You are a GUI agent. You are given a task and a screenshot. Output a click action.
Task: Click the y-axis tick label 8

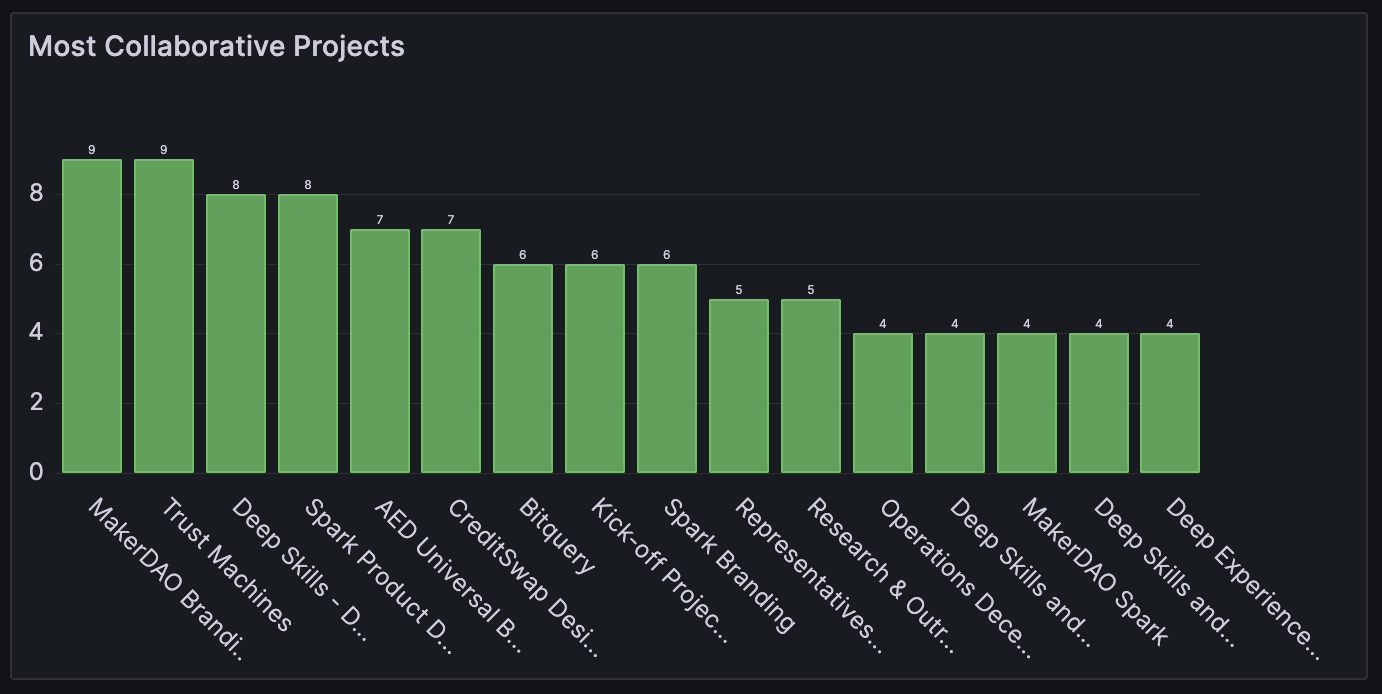coord(37,194)
